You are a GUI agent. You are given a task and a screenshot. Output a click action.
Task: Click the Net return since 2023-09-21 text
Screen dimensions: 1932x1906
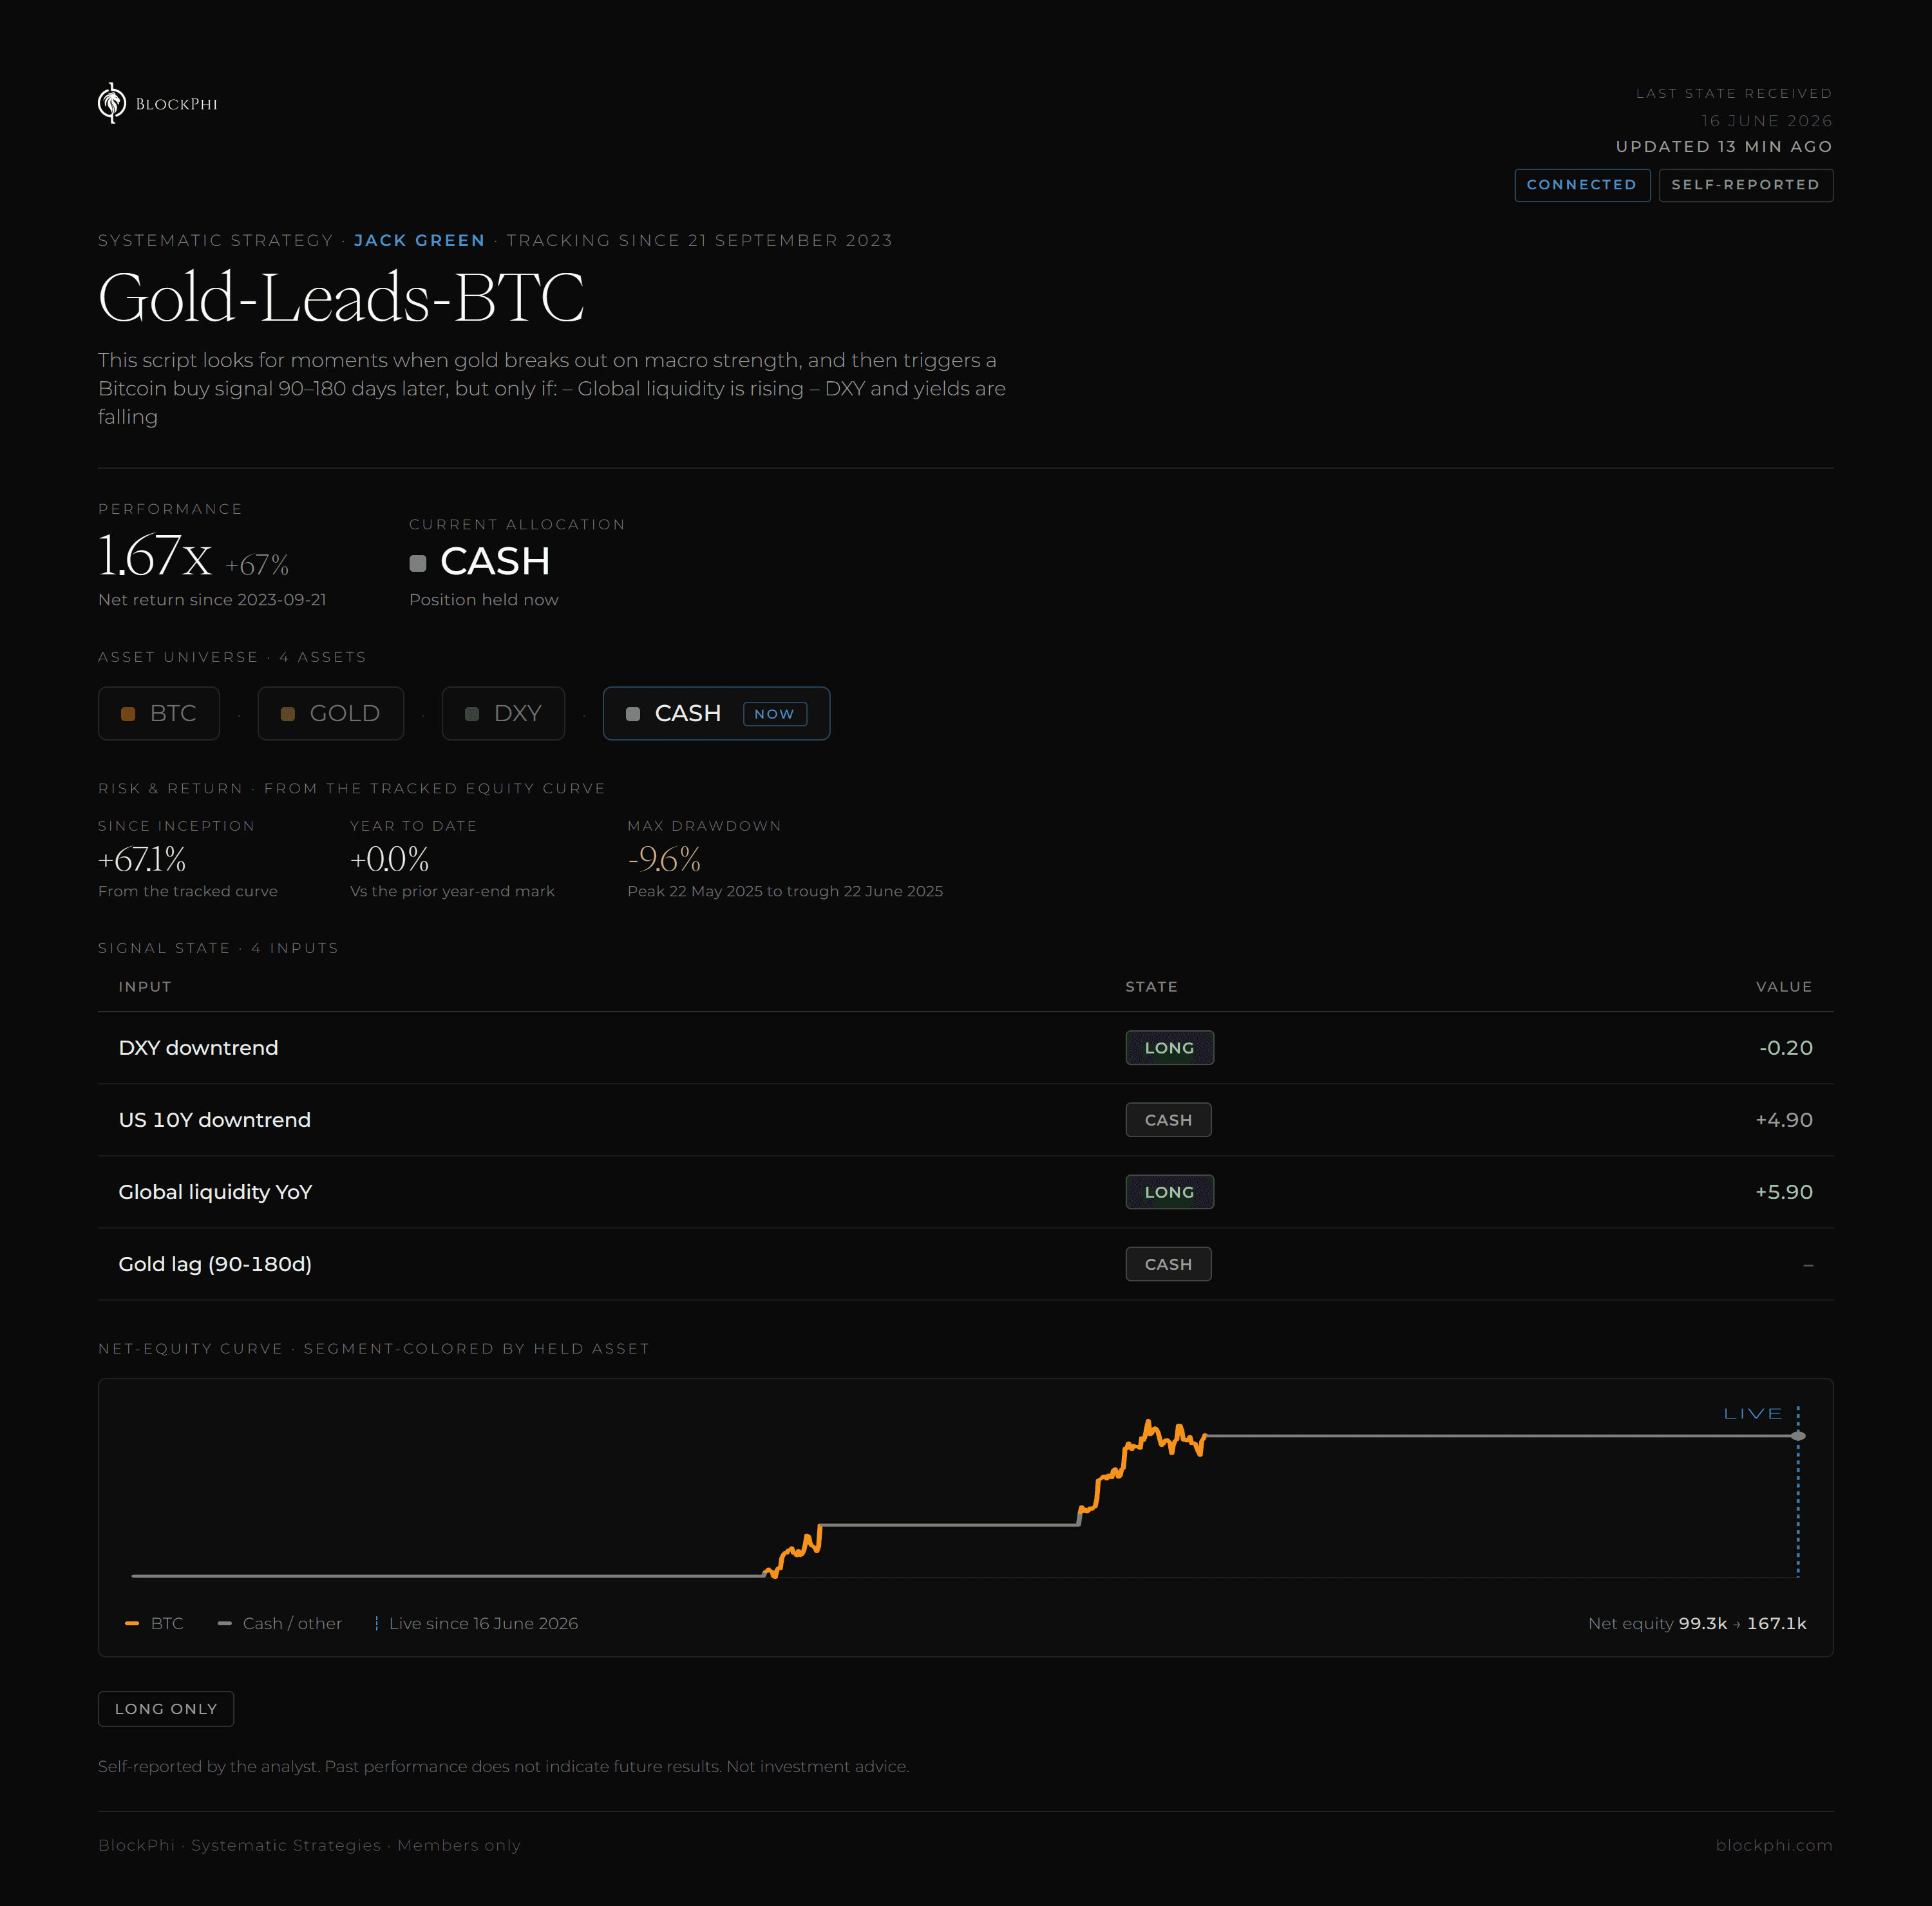tap(212, 600)
